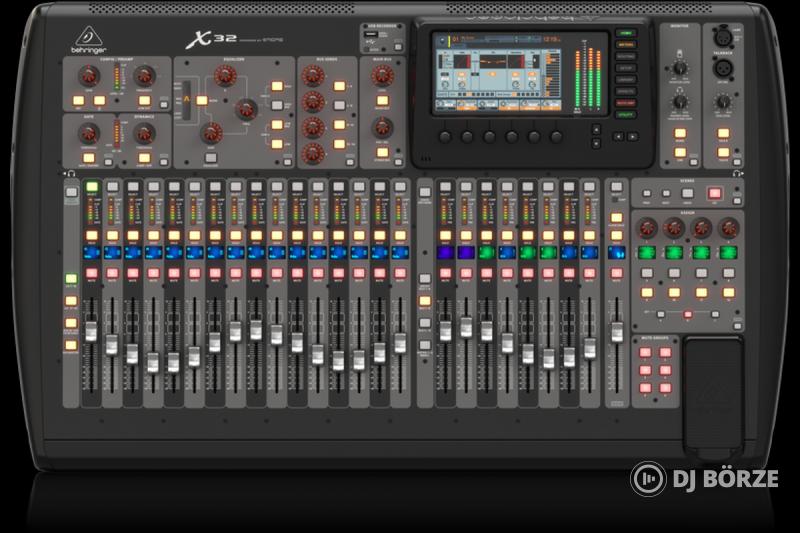Click the USB port on the USB Recorder panel

[372, 35]
